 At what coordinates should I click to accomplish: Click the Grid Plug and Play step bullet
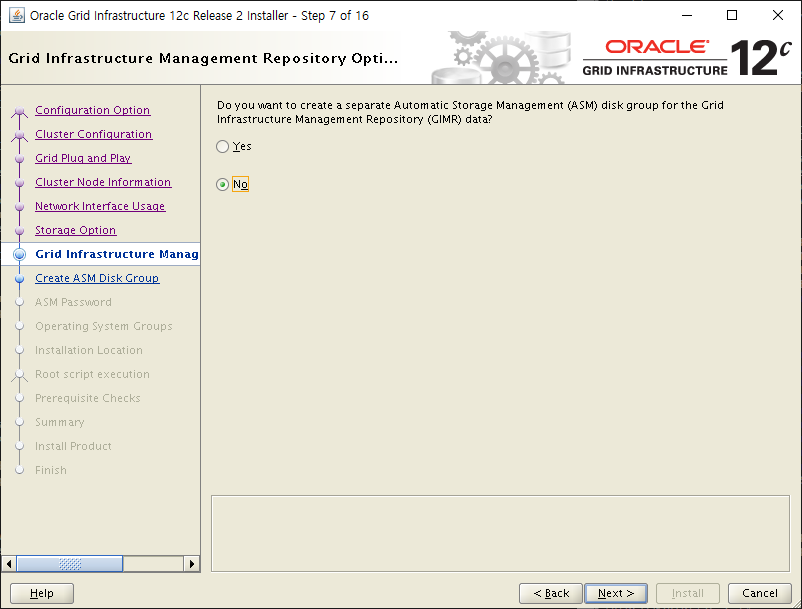coord(19,159)
